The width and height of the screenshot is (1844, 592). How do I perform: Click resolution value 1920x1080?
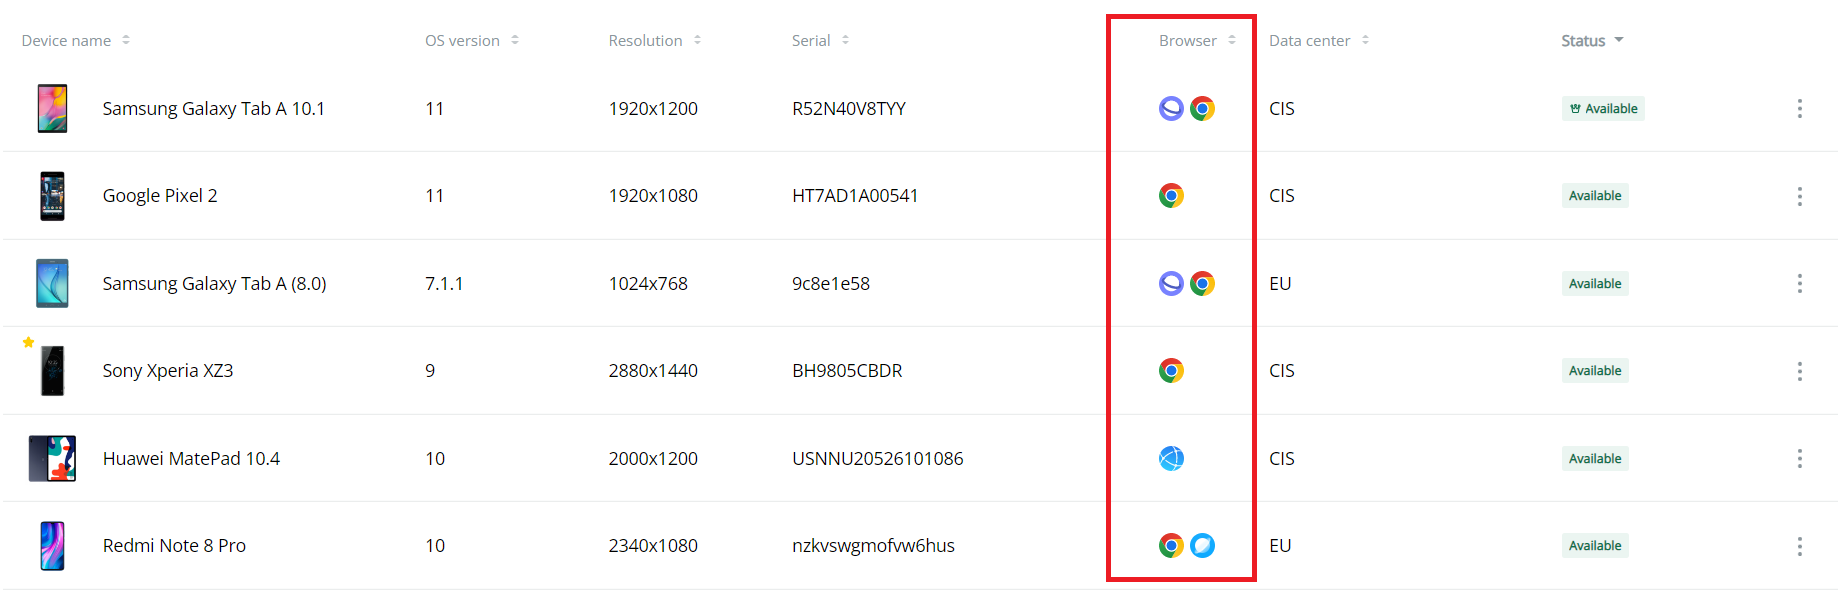(653, 196)
